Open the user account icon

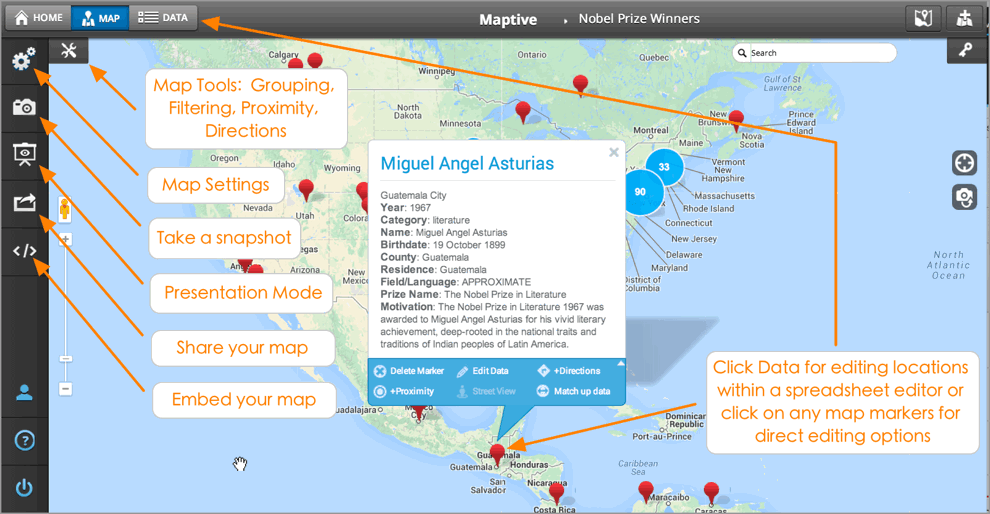click(x=24, y=393)
